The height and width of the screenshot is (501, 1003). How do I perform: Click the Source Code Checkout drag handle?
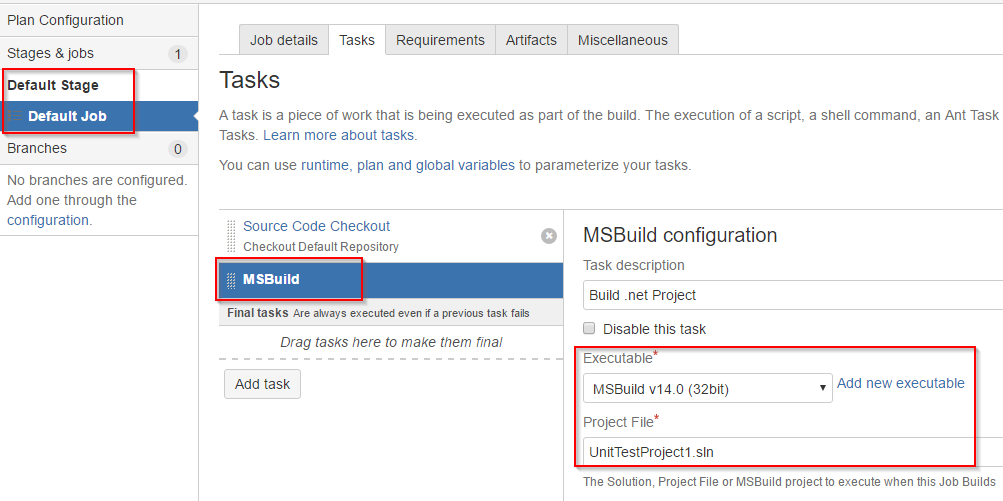tap(231, 236)
